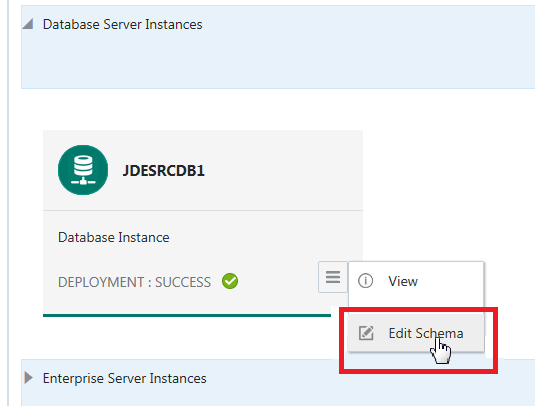Expand the Enterprise Server Instances section
The width and height of the screenshot is (535, 406).
(x=29, y=378)
